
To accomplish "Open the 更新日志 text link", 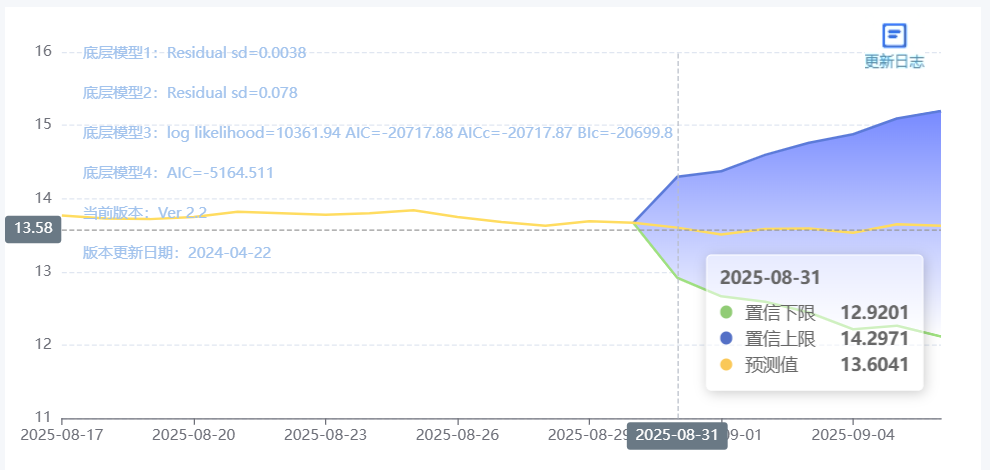I will pyautogui.click(x=894, y=61).
